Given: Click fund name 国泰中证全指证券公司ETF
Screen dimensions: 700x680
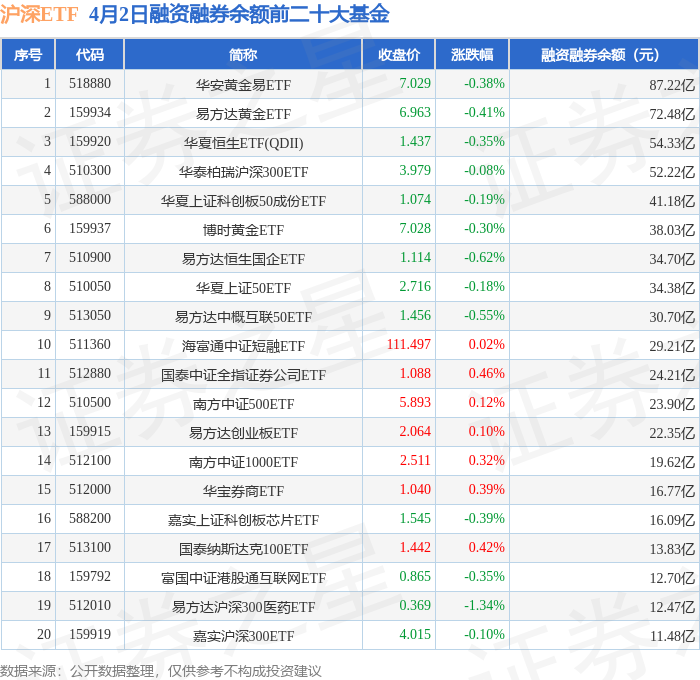Looking at the screenshot, I should coord(243,375).
